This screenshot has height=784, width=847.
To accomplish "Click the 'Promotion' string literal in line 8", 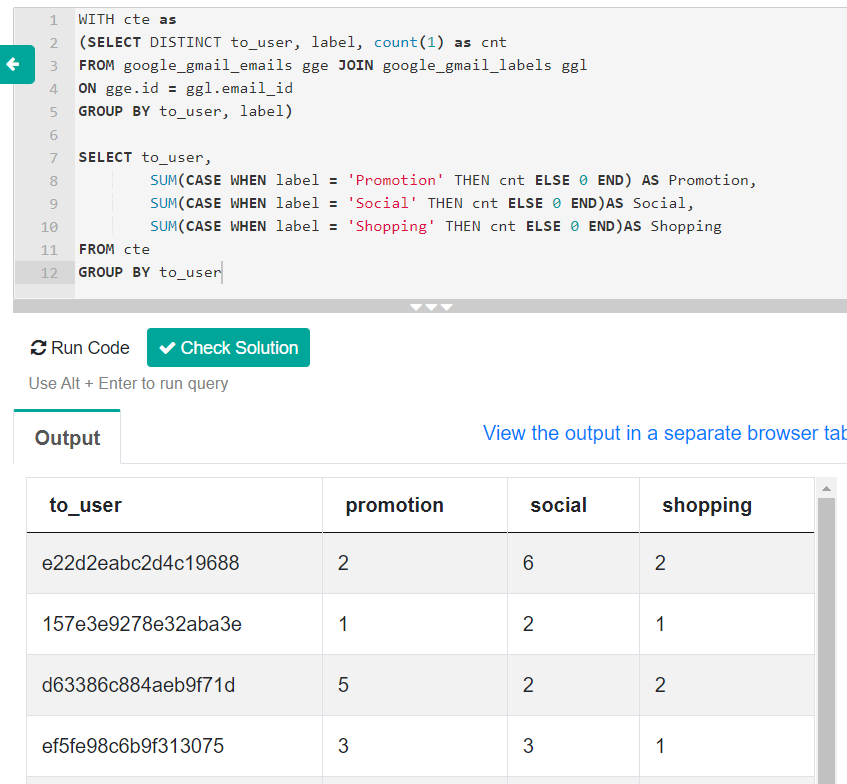I will [395, 180].
